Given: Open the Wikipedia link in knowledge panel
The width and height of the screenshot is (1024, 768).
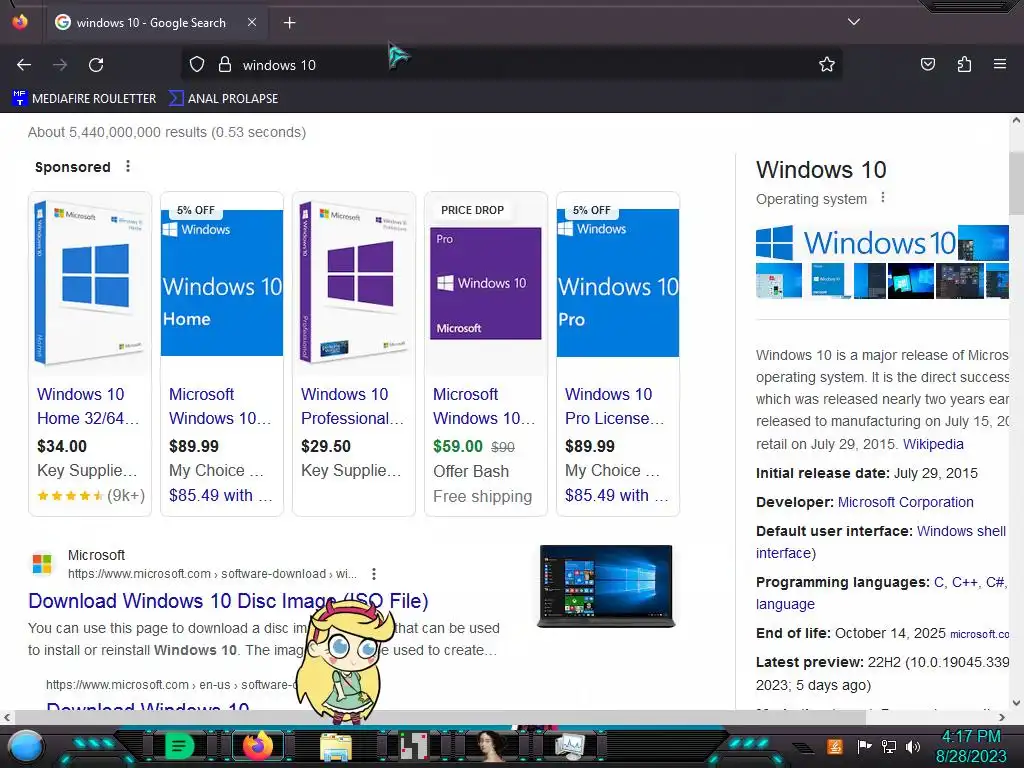Looking at the screenshot, I should [933, 444].
